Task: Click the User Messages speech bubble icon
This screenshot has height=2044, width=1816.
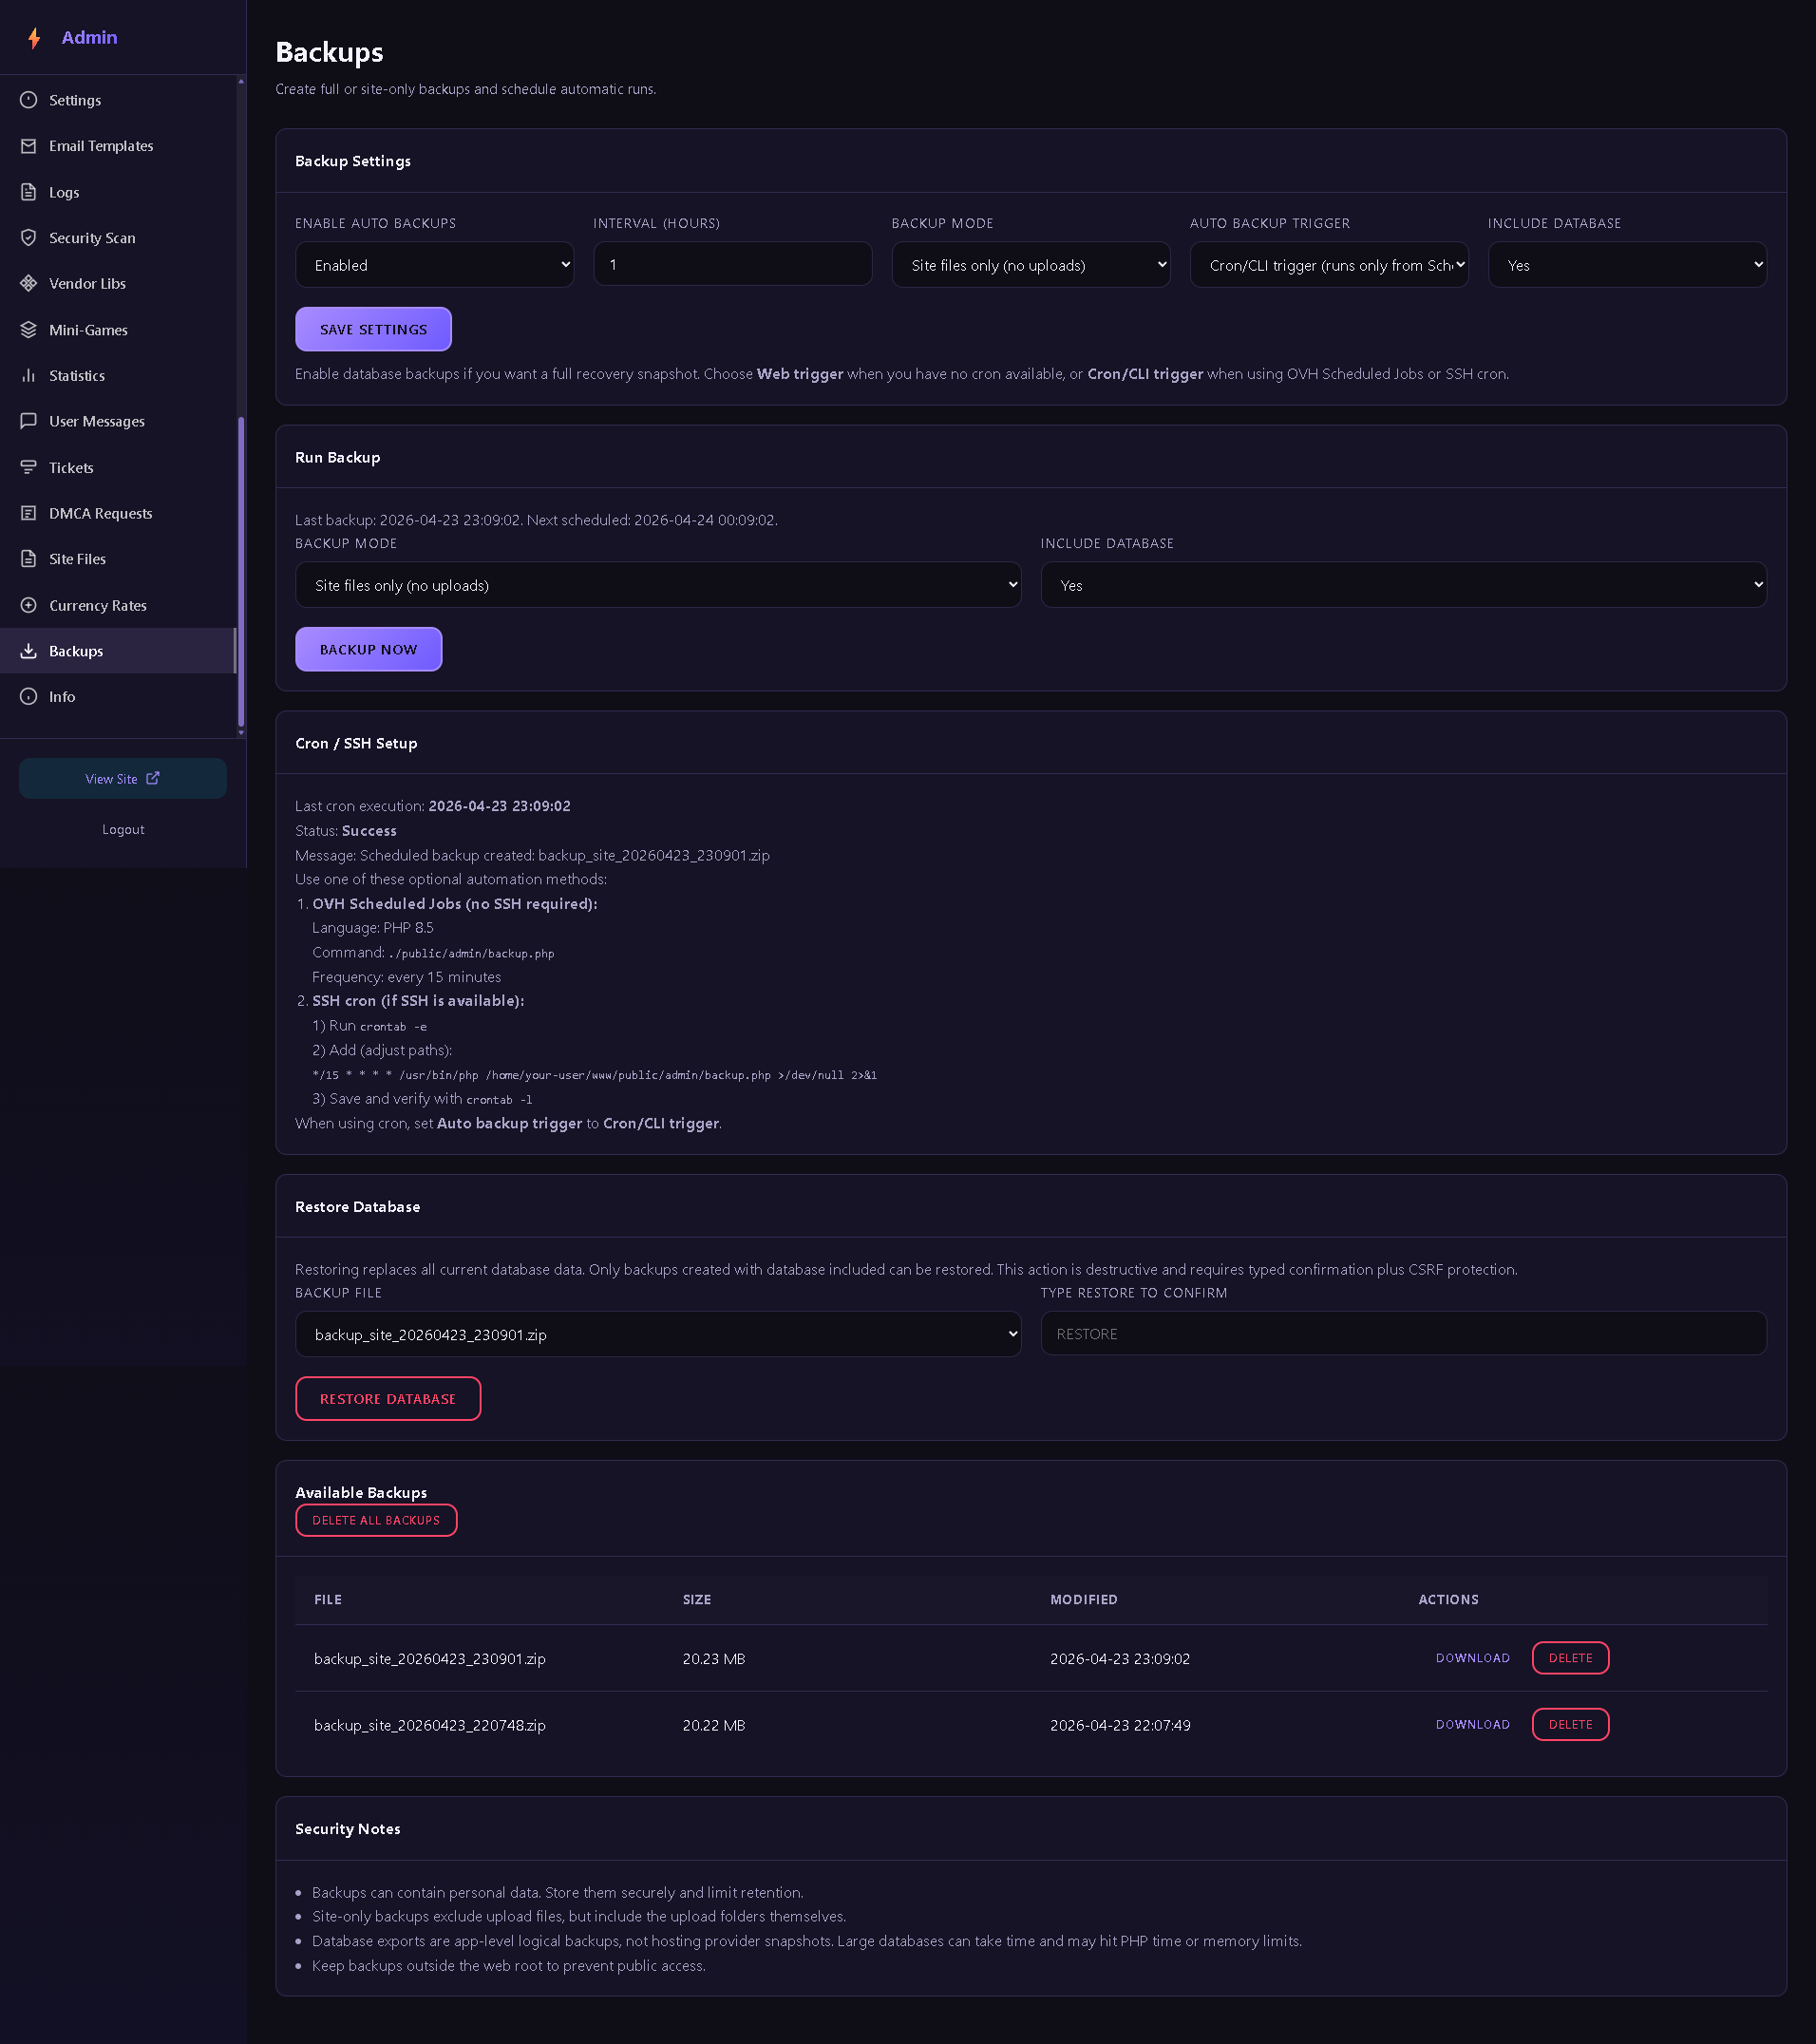Action: (29, 421)
